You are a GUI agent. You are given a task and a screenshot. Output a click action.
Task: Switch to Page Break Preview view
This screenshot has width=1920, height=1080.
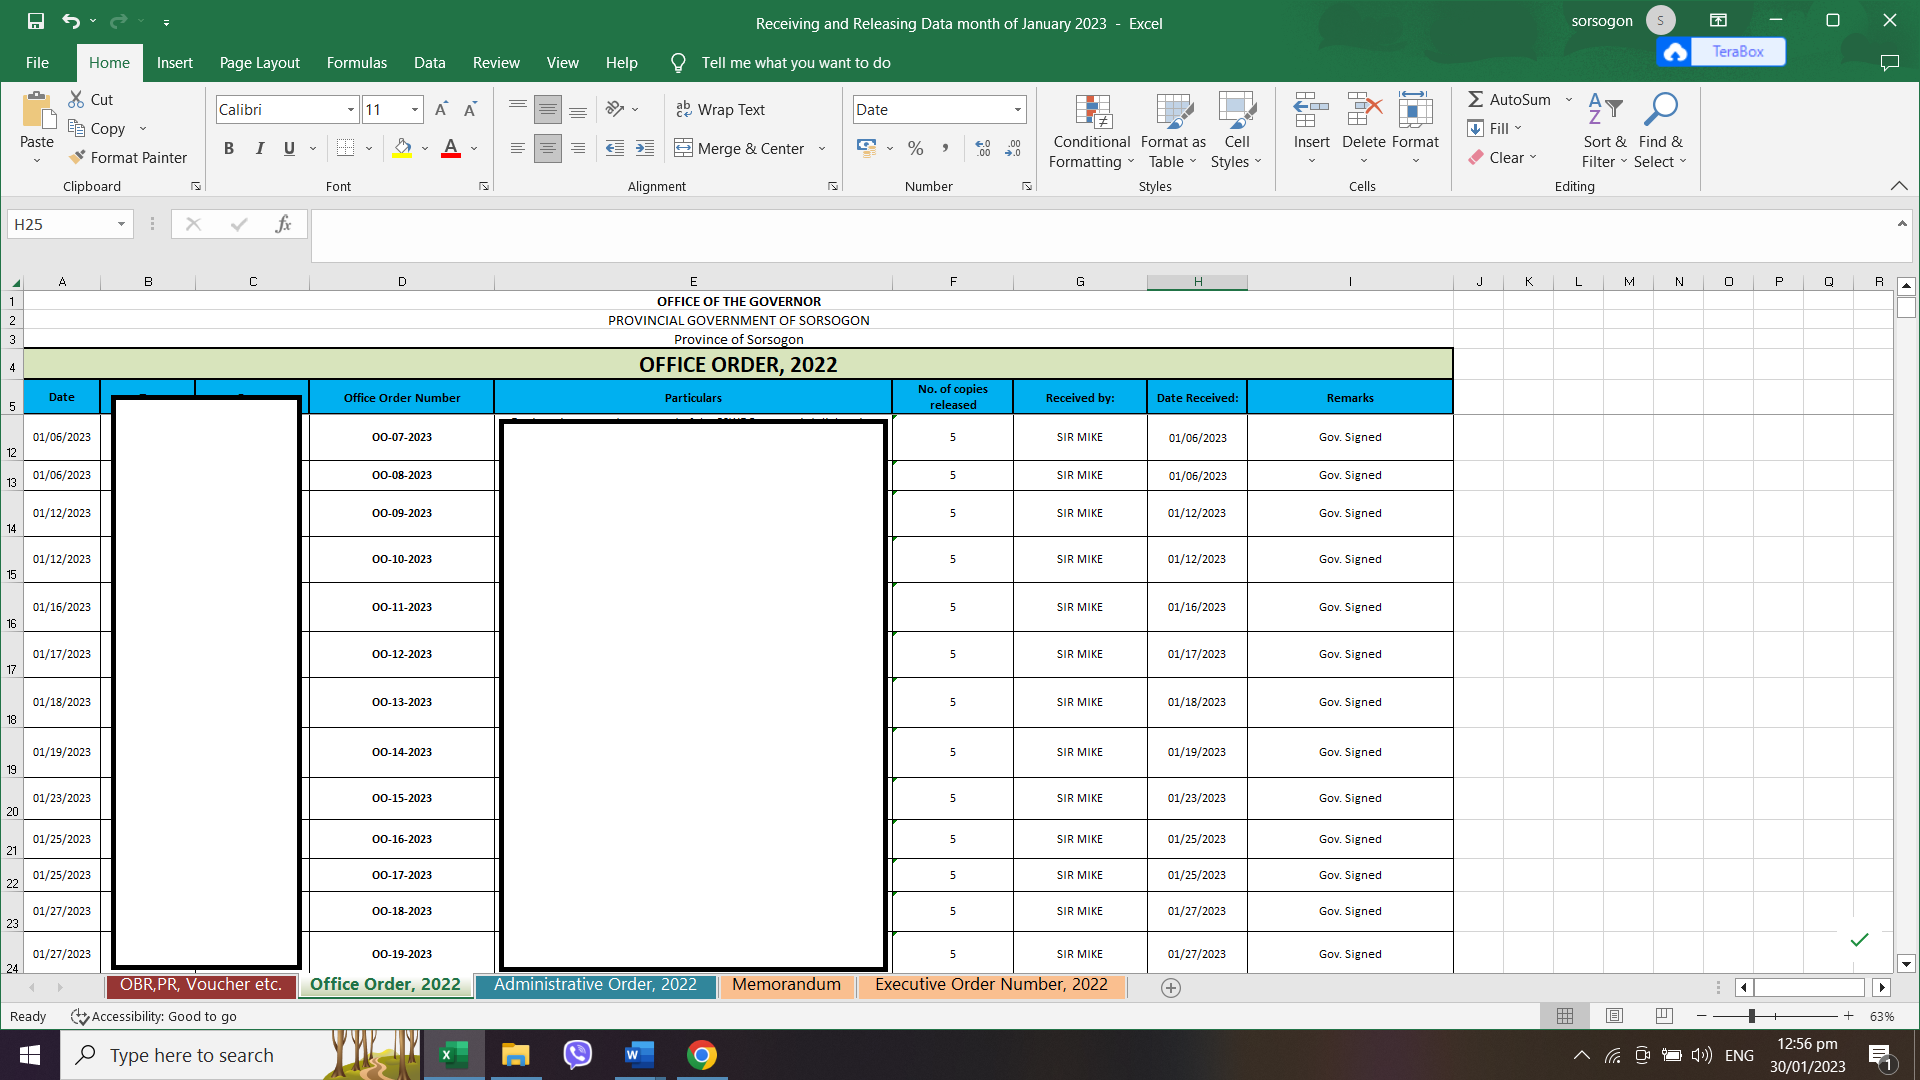(1664, 1016)
